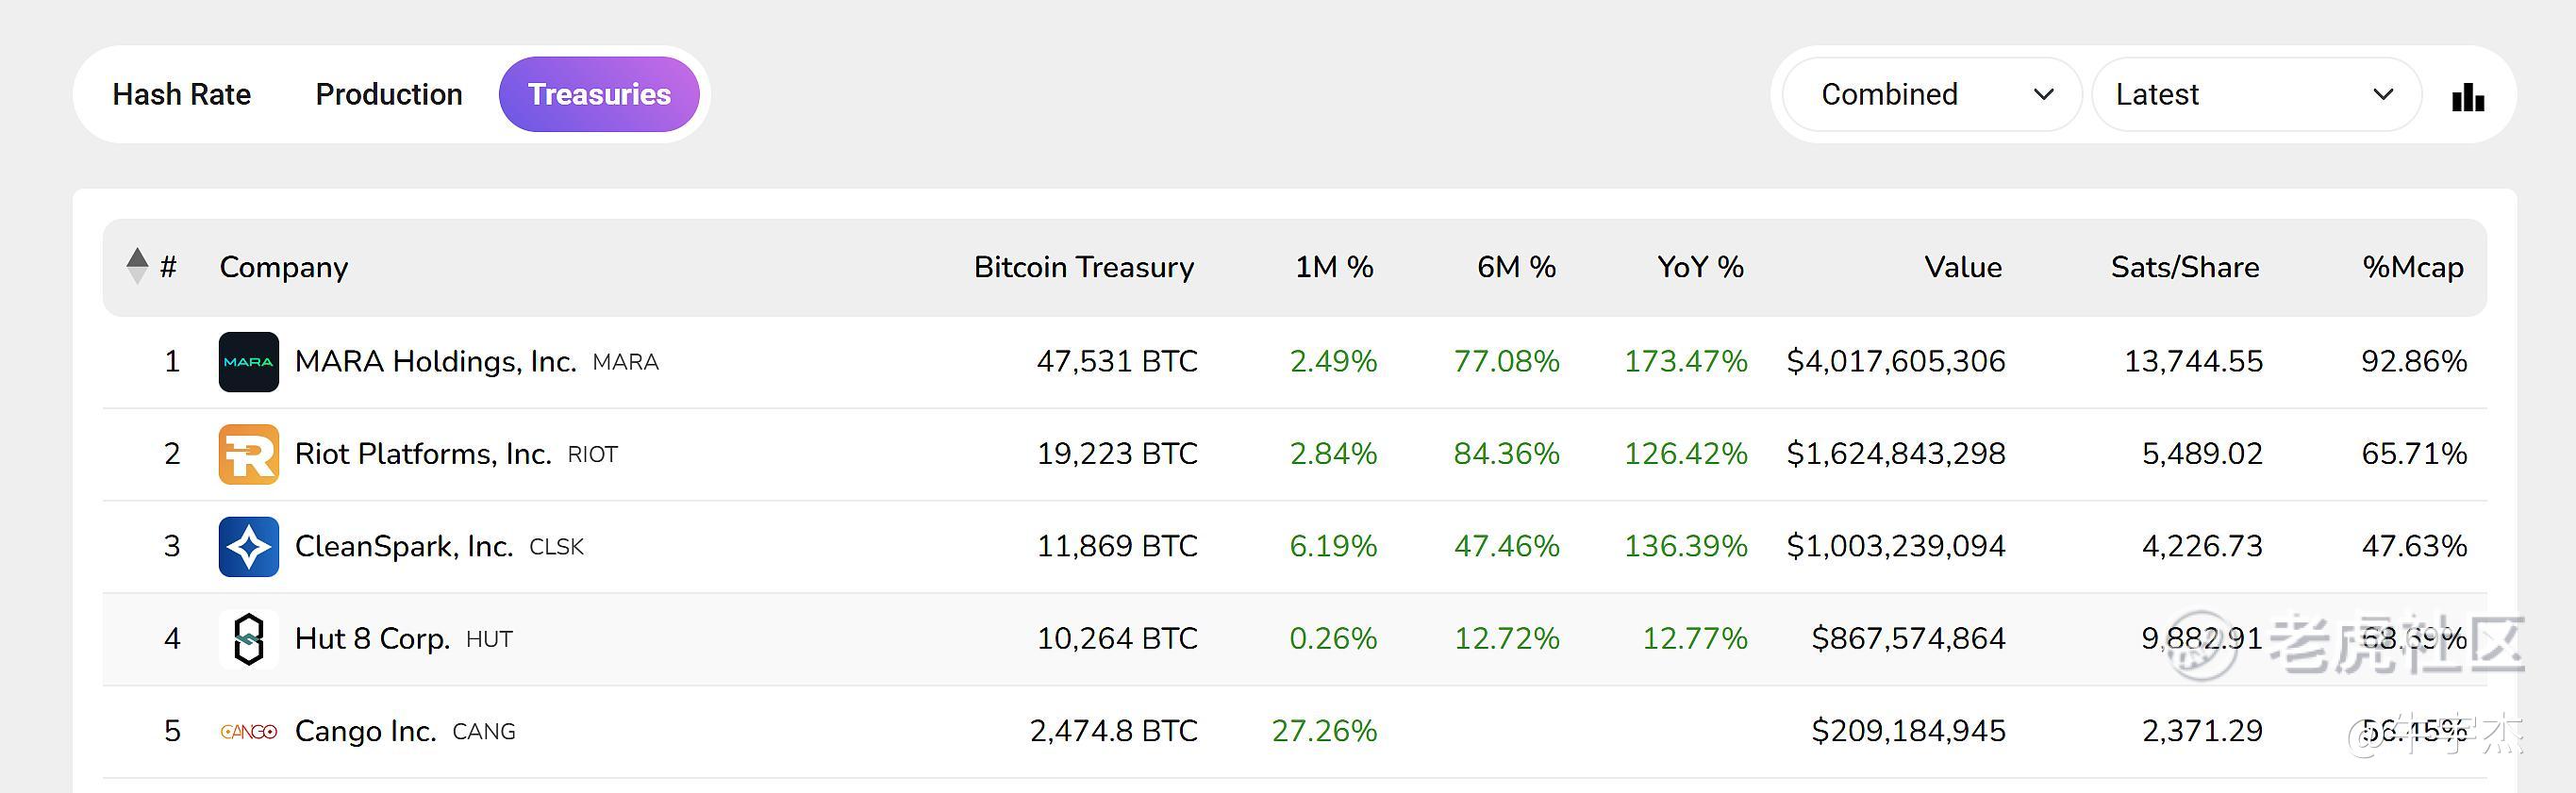Click the CleanSpark logo icon
Image resolution: width=2576 pixels, height=793 pixels.
(x=248, y=546)
